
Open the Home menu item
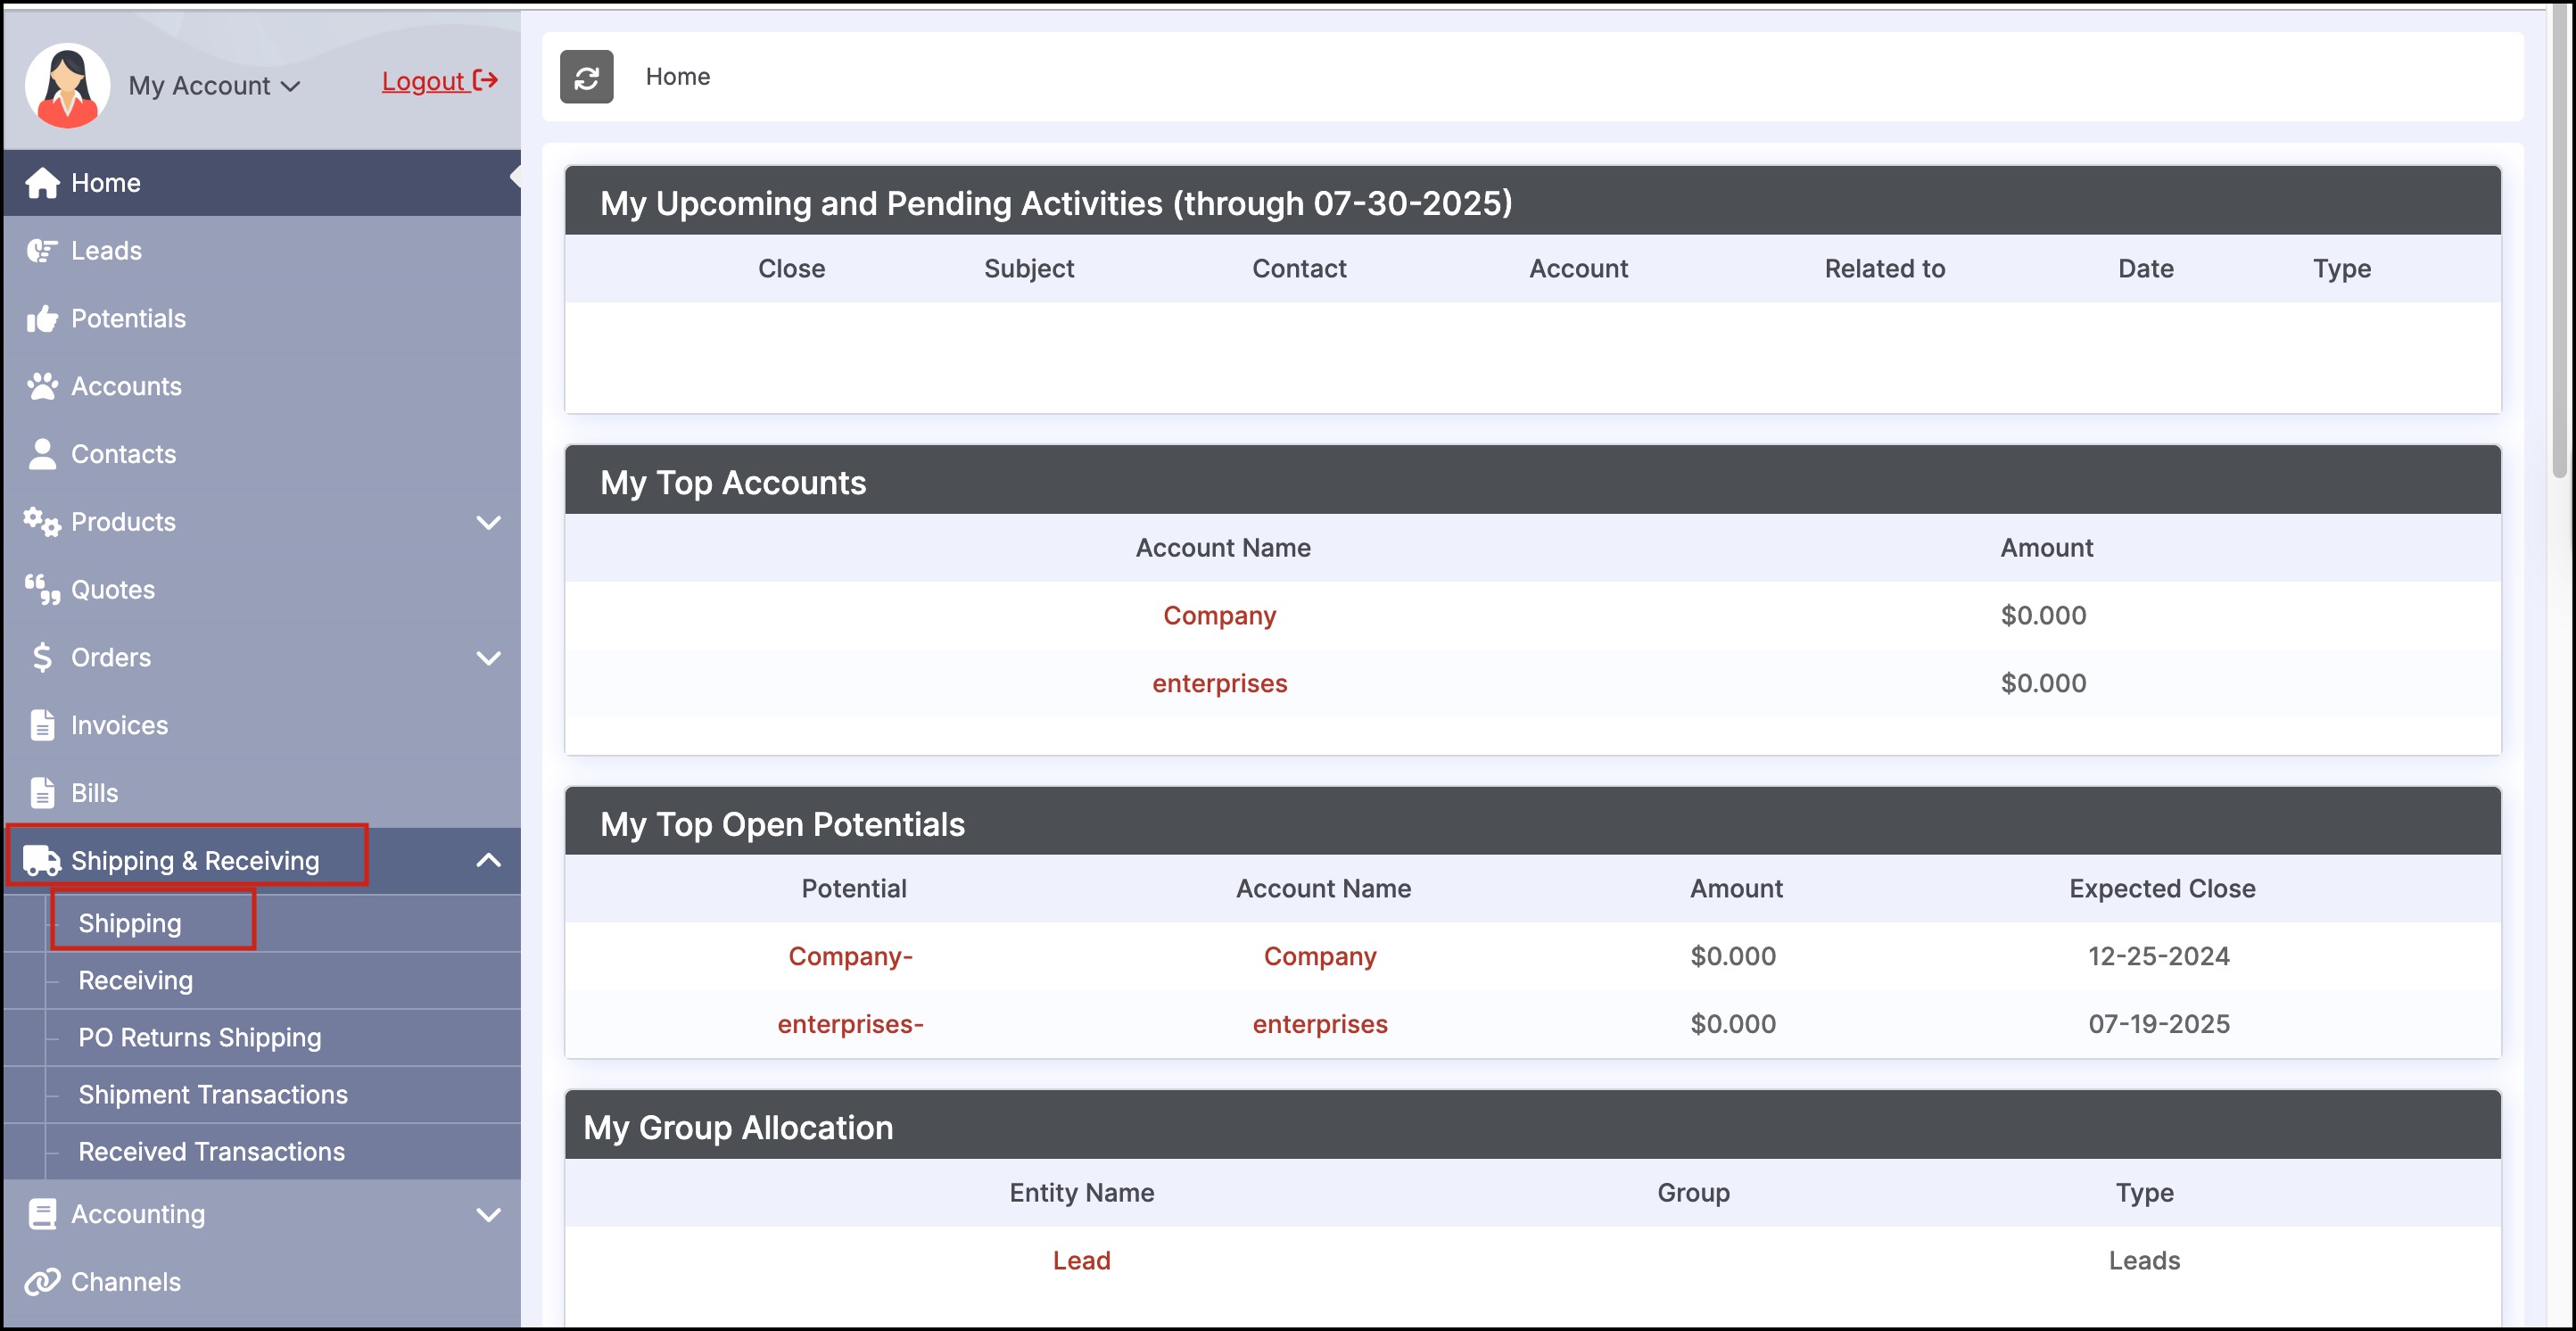pos(262,183)
